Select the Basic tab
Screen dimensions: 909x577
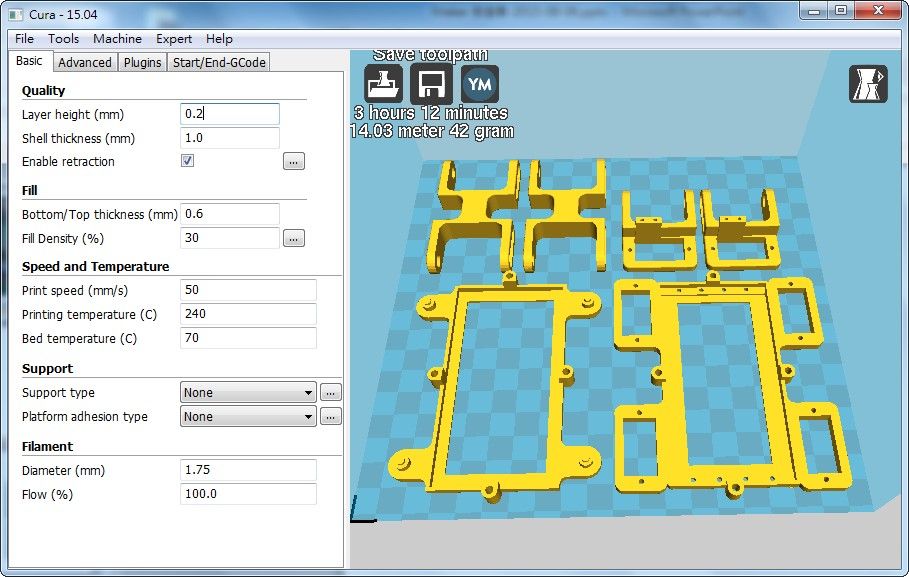[x=30, y=61]
